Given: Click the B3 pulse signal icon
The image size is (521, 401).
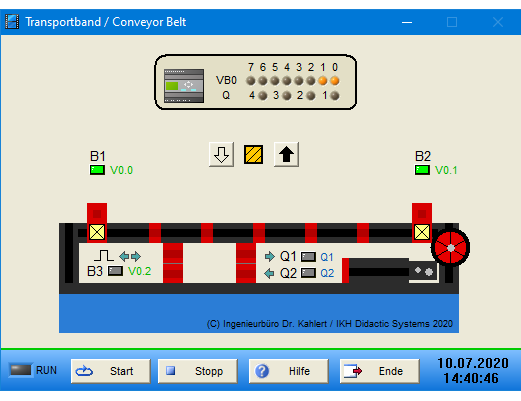Looking at the screenshot, I should [x=104, y=256].
